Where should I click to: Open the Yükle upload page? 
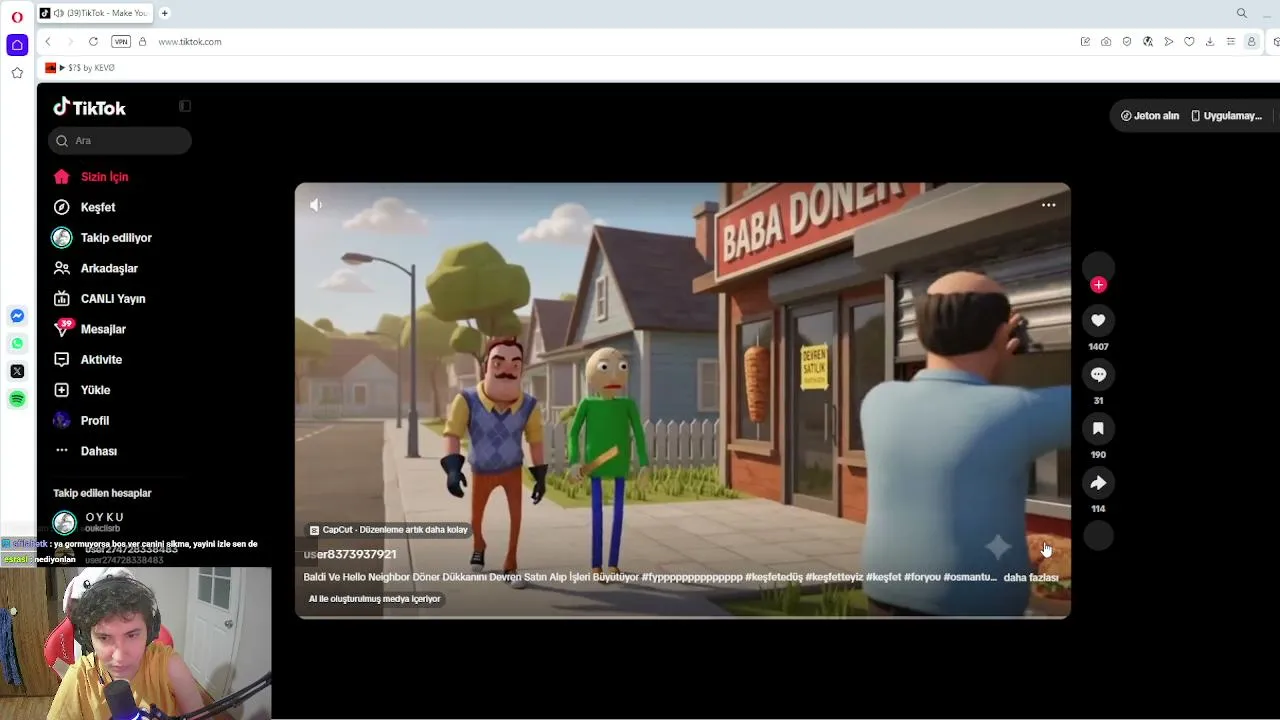(95, 390)
